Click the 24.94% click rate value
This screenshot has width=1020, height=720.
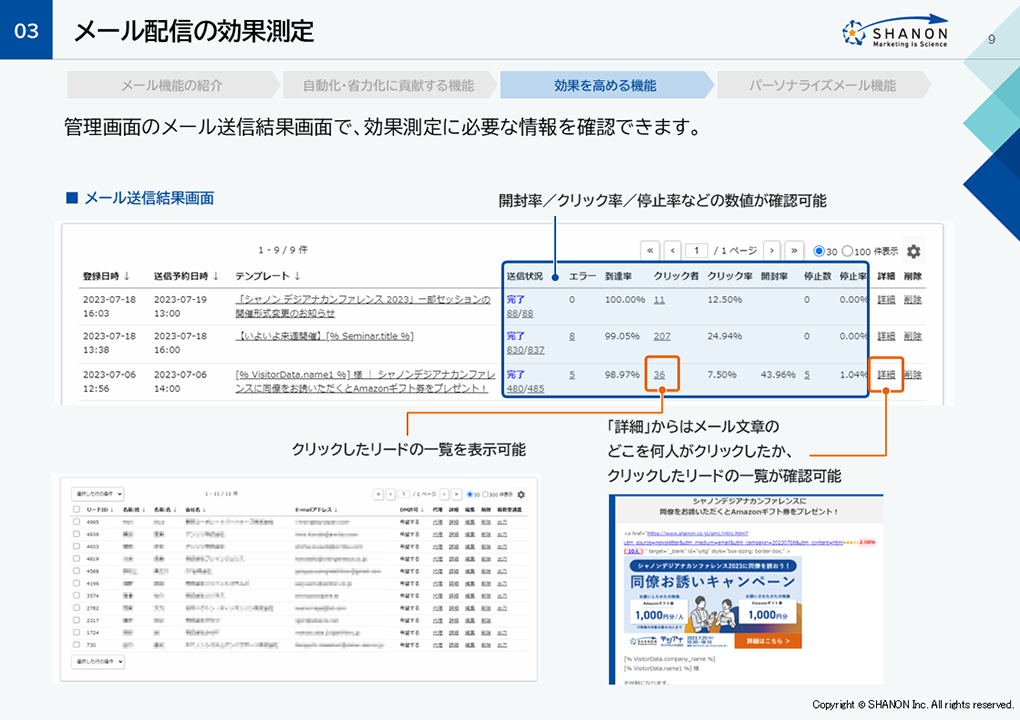725,336
